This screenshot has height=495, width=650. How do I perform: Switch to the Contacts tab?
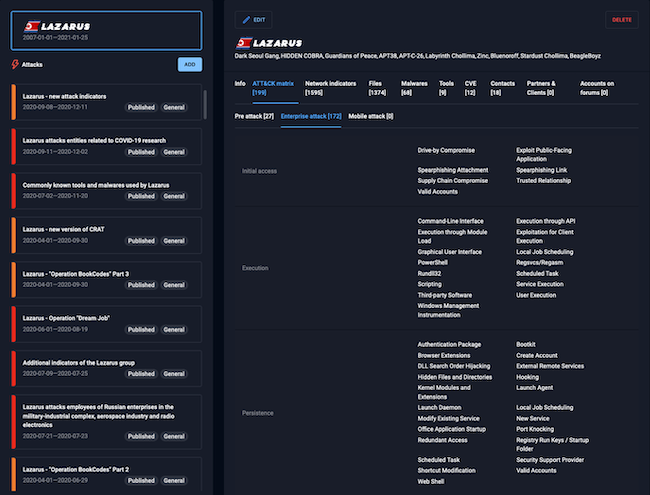502,88
